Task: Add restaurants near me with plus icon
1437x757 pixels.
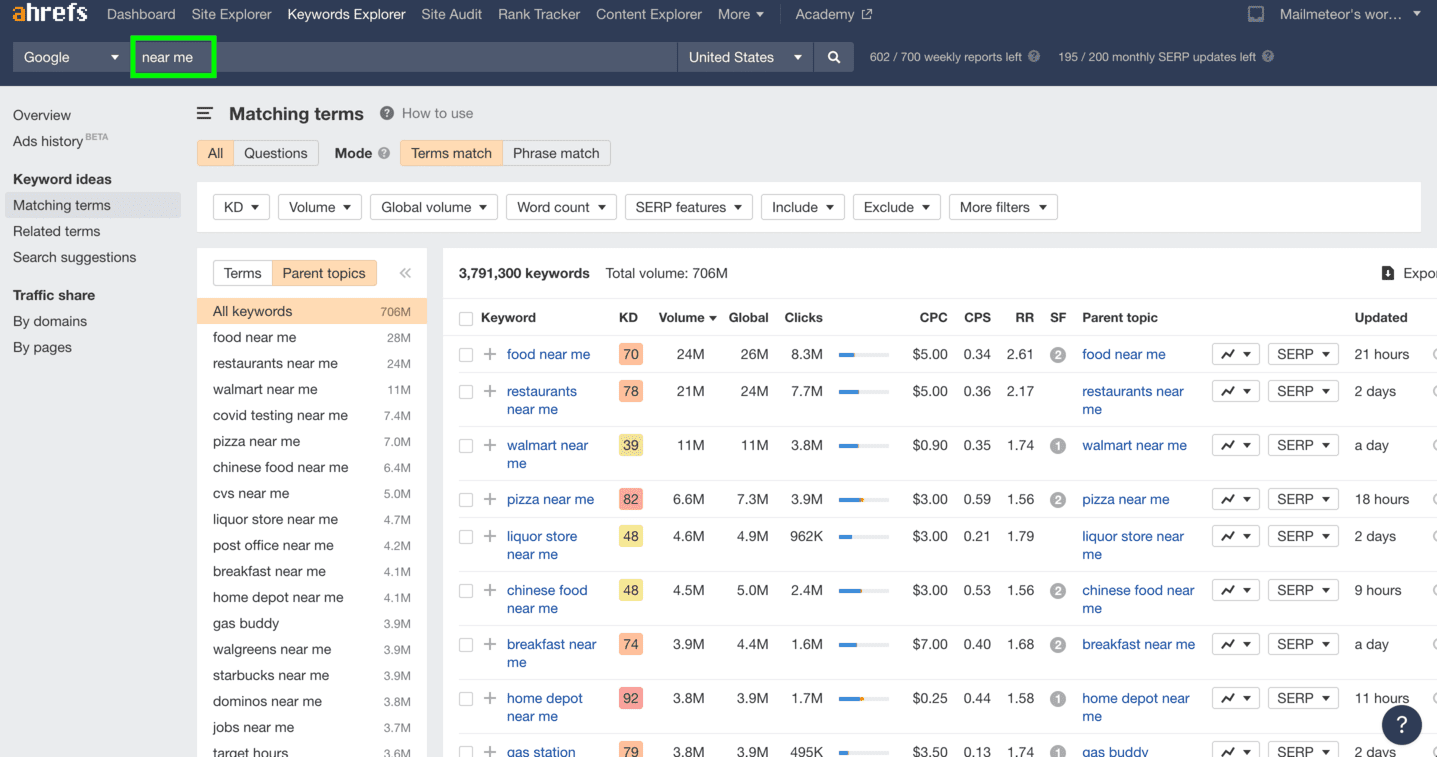Action: point(489,391)
